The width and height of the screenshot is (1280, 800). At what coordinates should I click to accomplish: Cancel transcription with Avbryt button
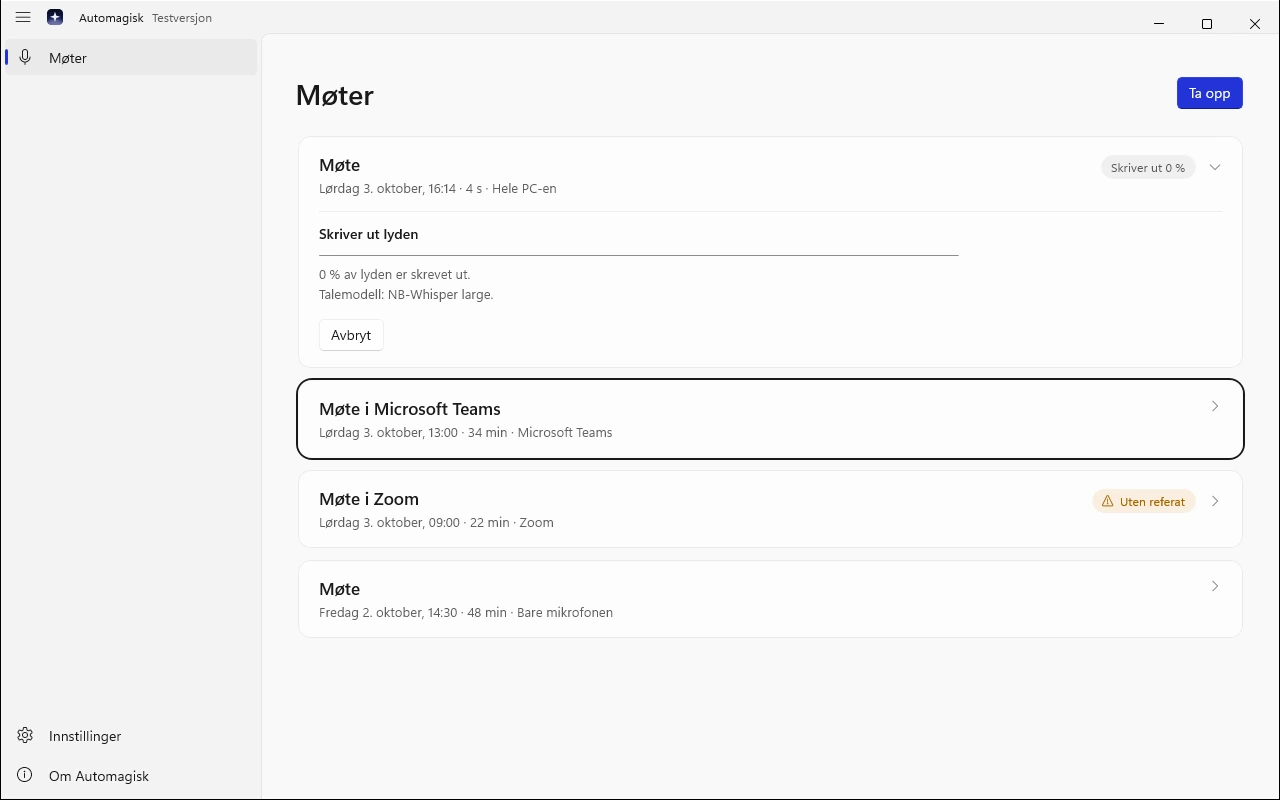pos(351,335)
